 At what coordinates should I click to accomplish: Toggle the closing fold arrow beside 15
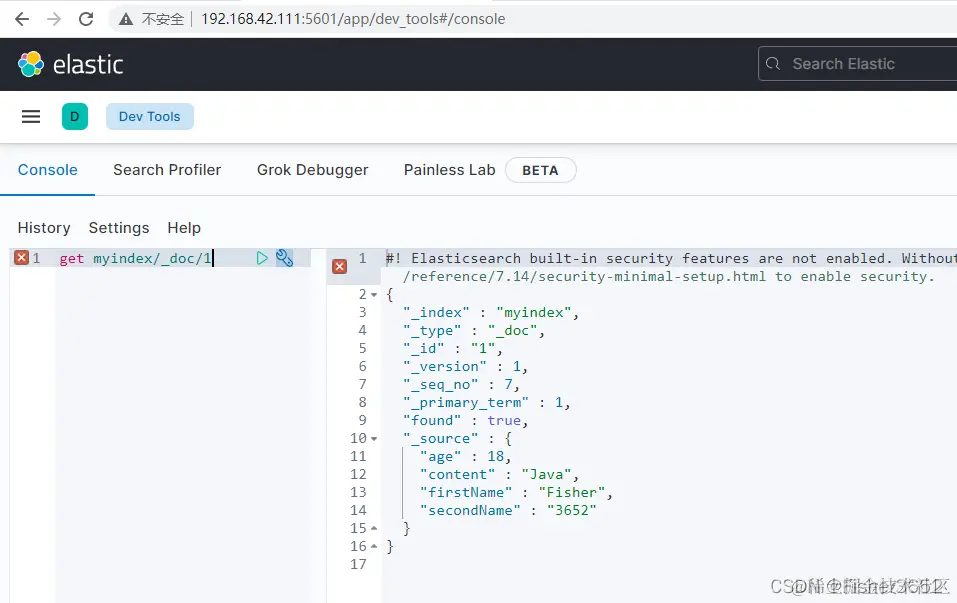tap(374, 529)
